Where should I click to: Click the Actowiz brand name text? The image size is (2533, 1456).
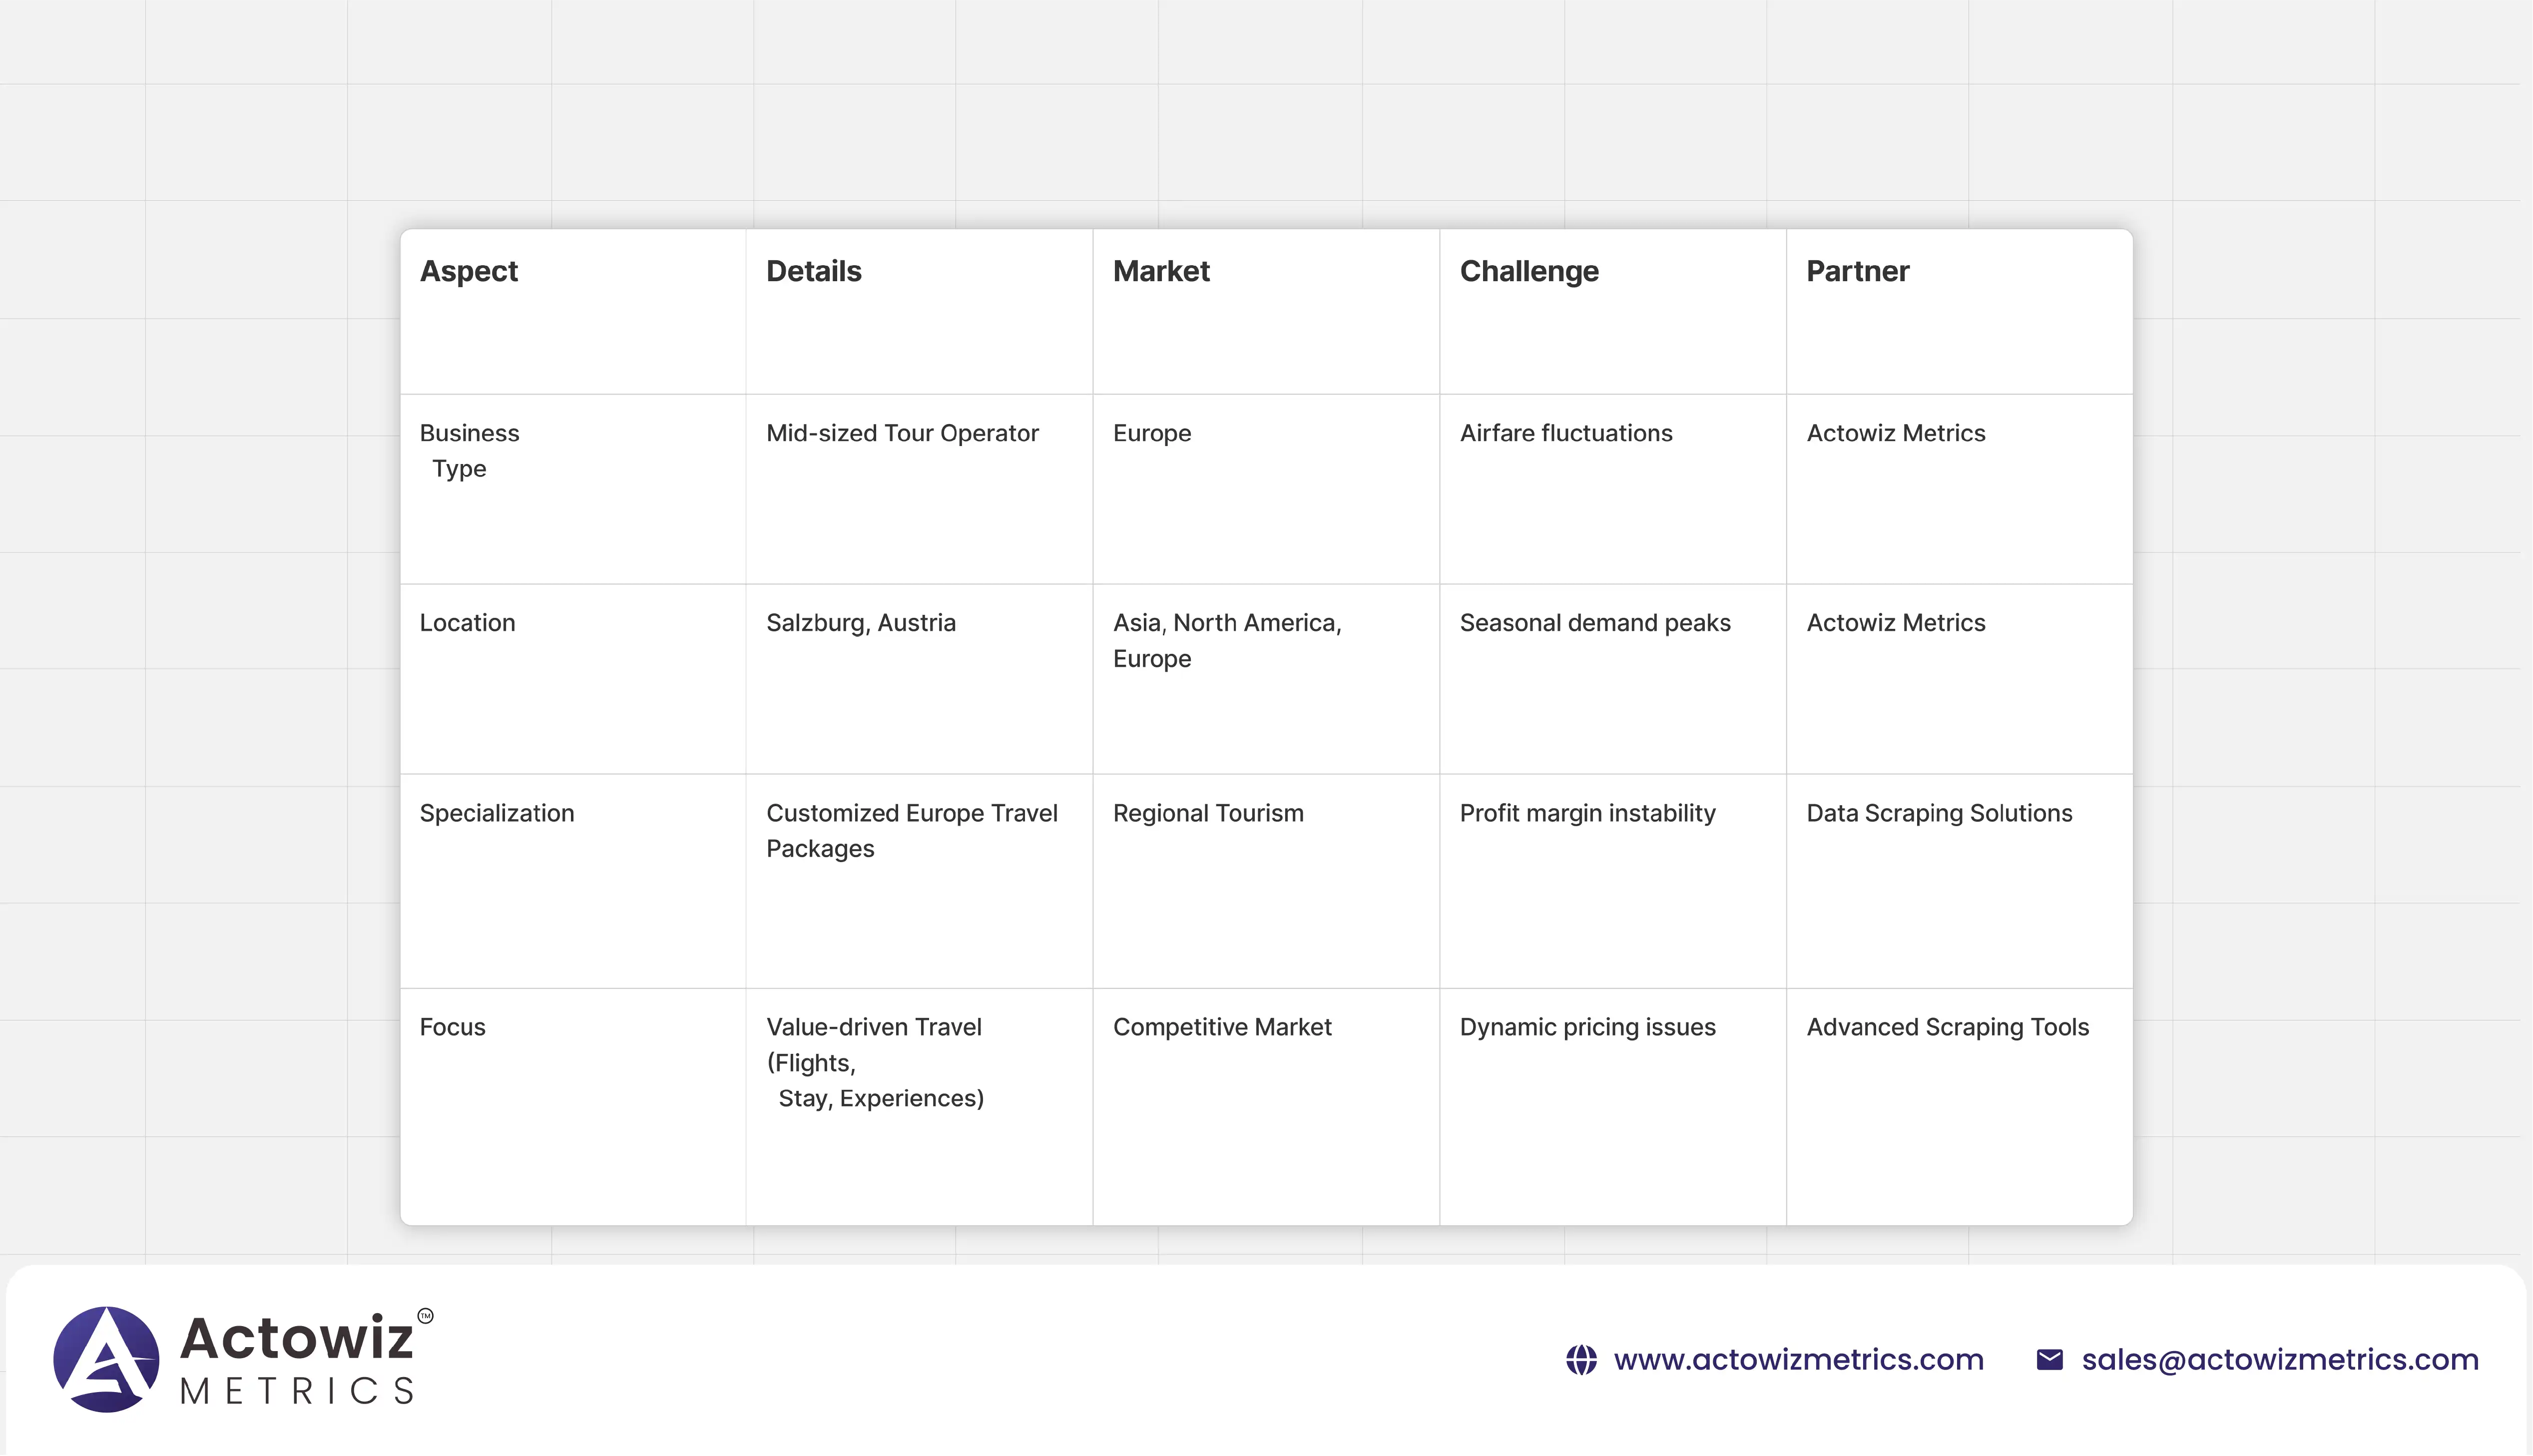point(296,1338)
